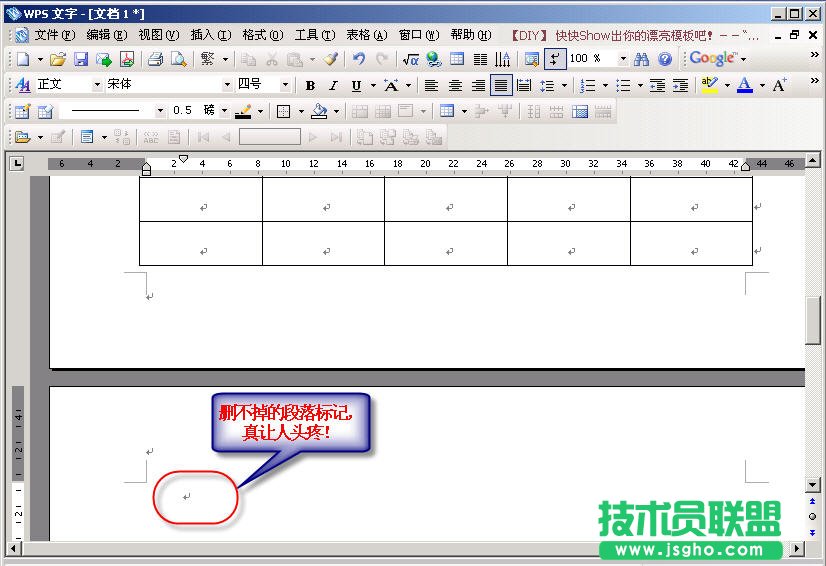Toggle Bold formatting
The width and height of the screenshot is (826, 566).
point(310,85)
